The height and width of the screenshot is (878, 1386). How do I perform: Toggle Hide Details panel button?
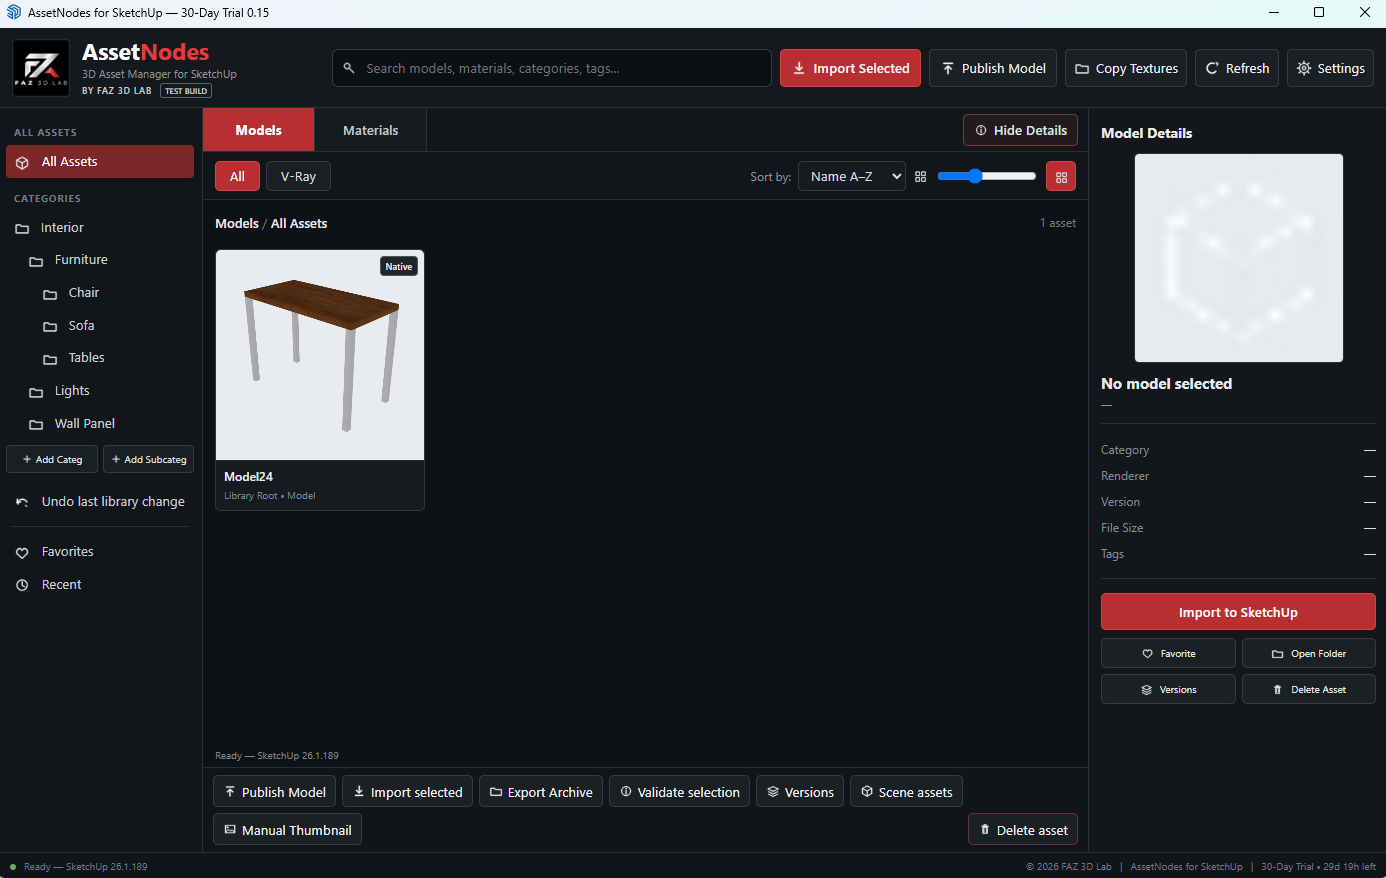point(1020,130)
